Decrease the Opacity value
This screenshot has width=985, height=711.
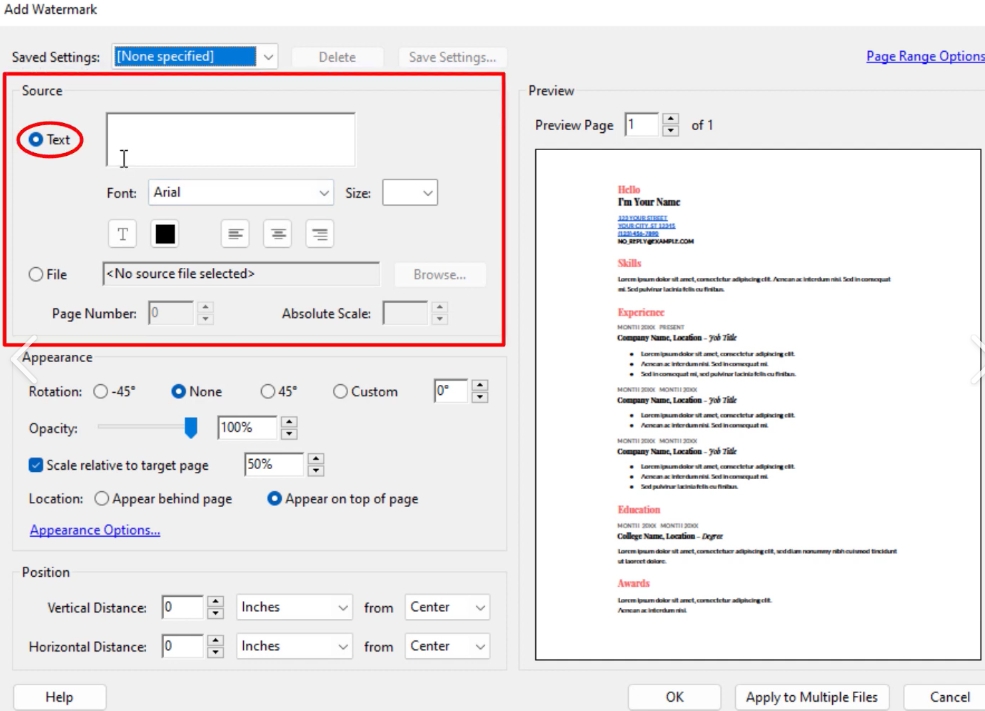(x=289, y=433)
